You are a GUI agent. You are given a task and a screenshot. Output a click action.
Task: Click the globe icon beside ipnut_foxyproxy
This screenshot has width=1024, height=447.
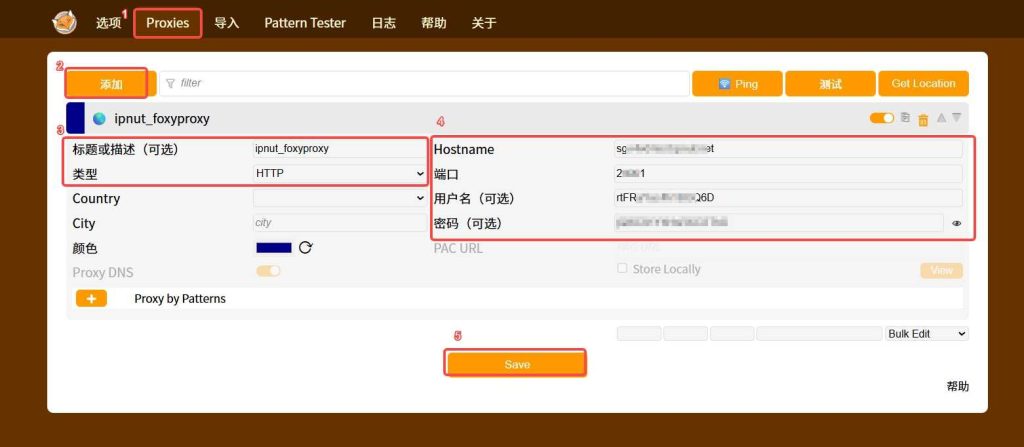click(99, 119)
